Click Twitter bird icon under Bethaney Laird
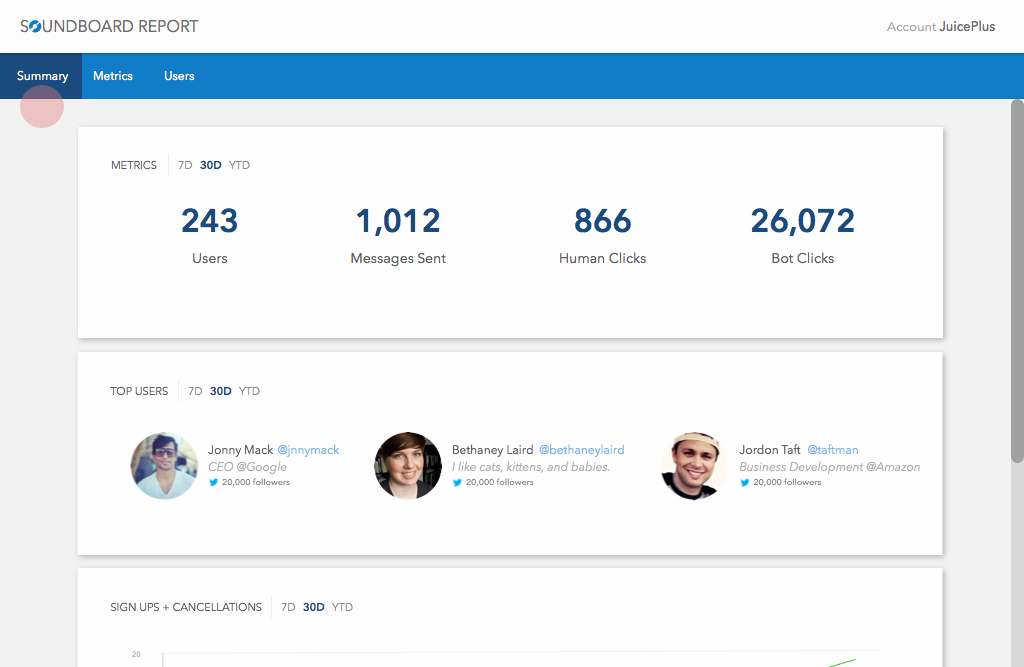The height and width of the screenshot is (667, 1024). click(x=457, y=483)
